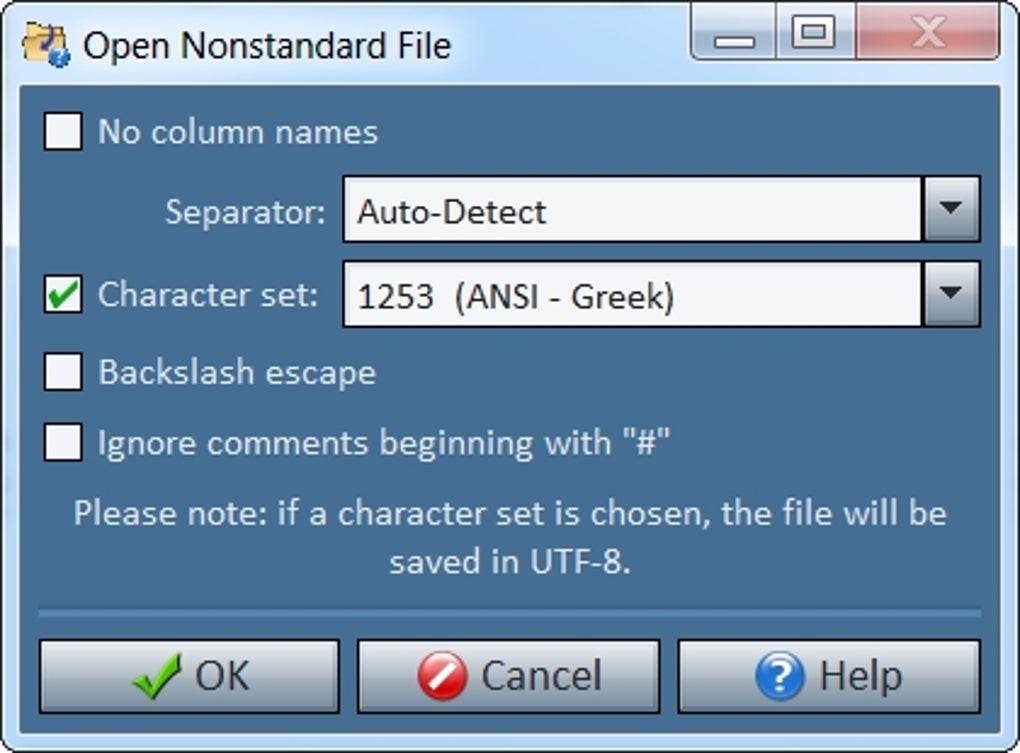The height and width of the screenshot is (753, 1020).
Task: Enable the No column names checkbox
Action: point(63,132)
